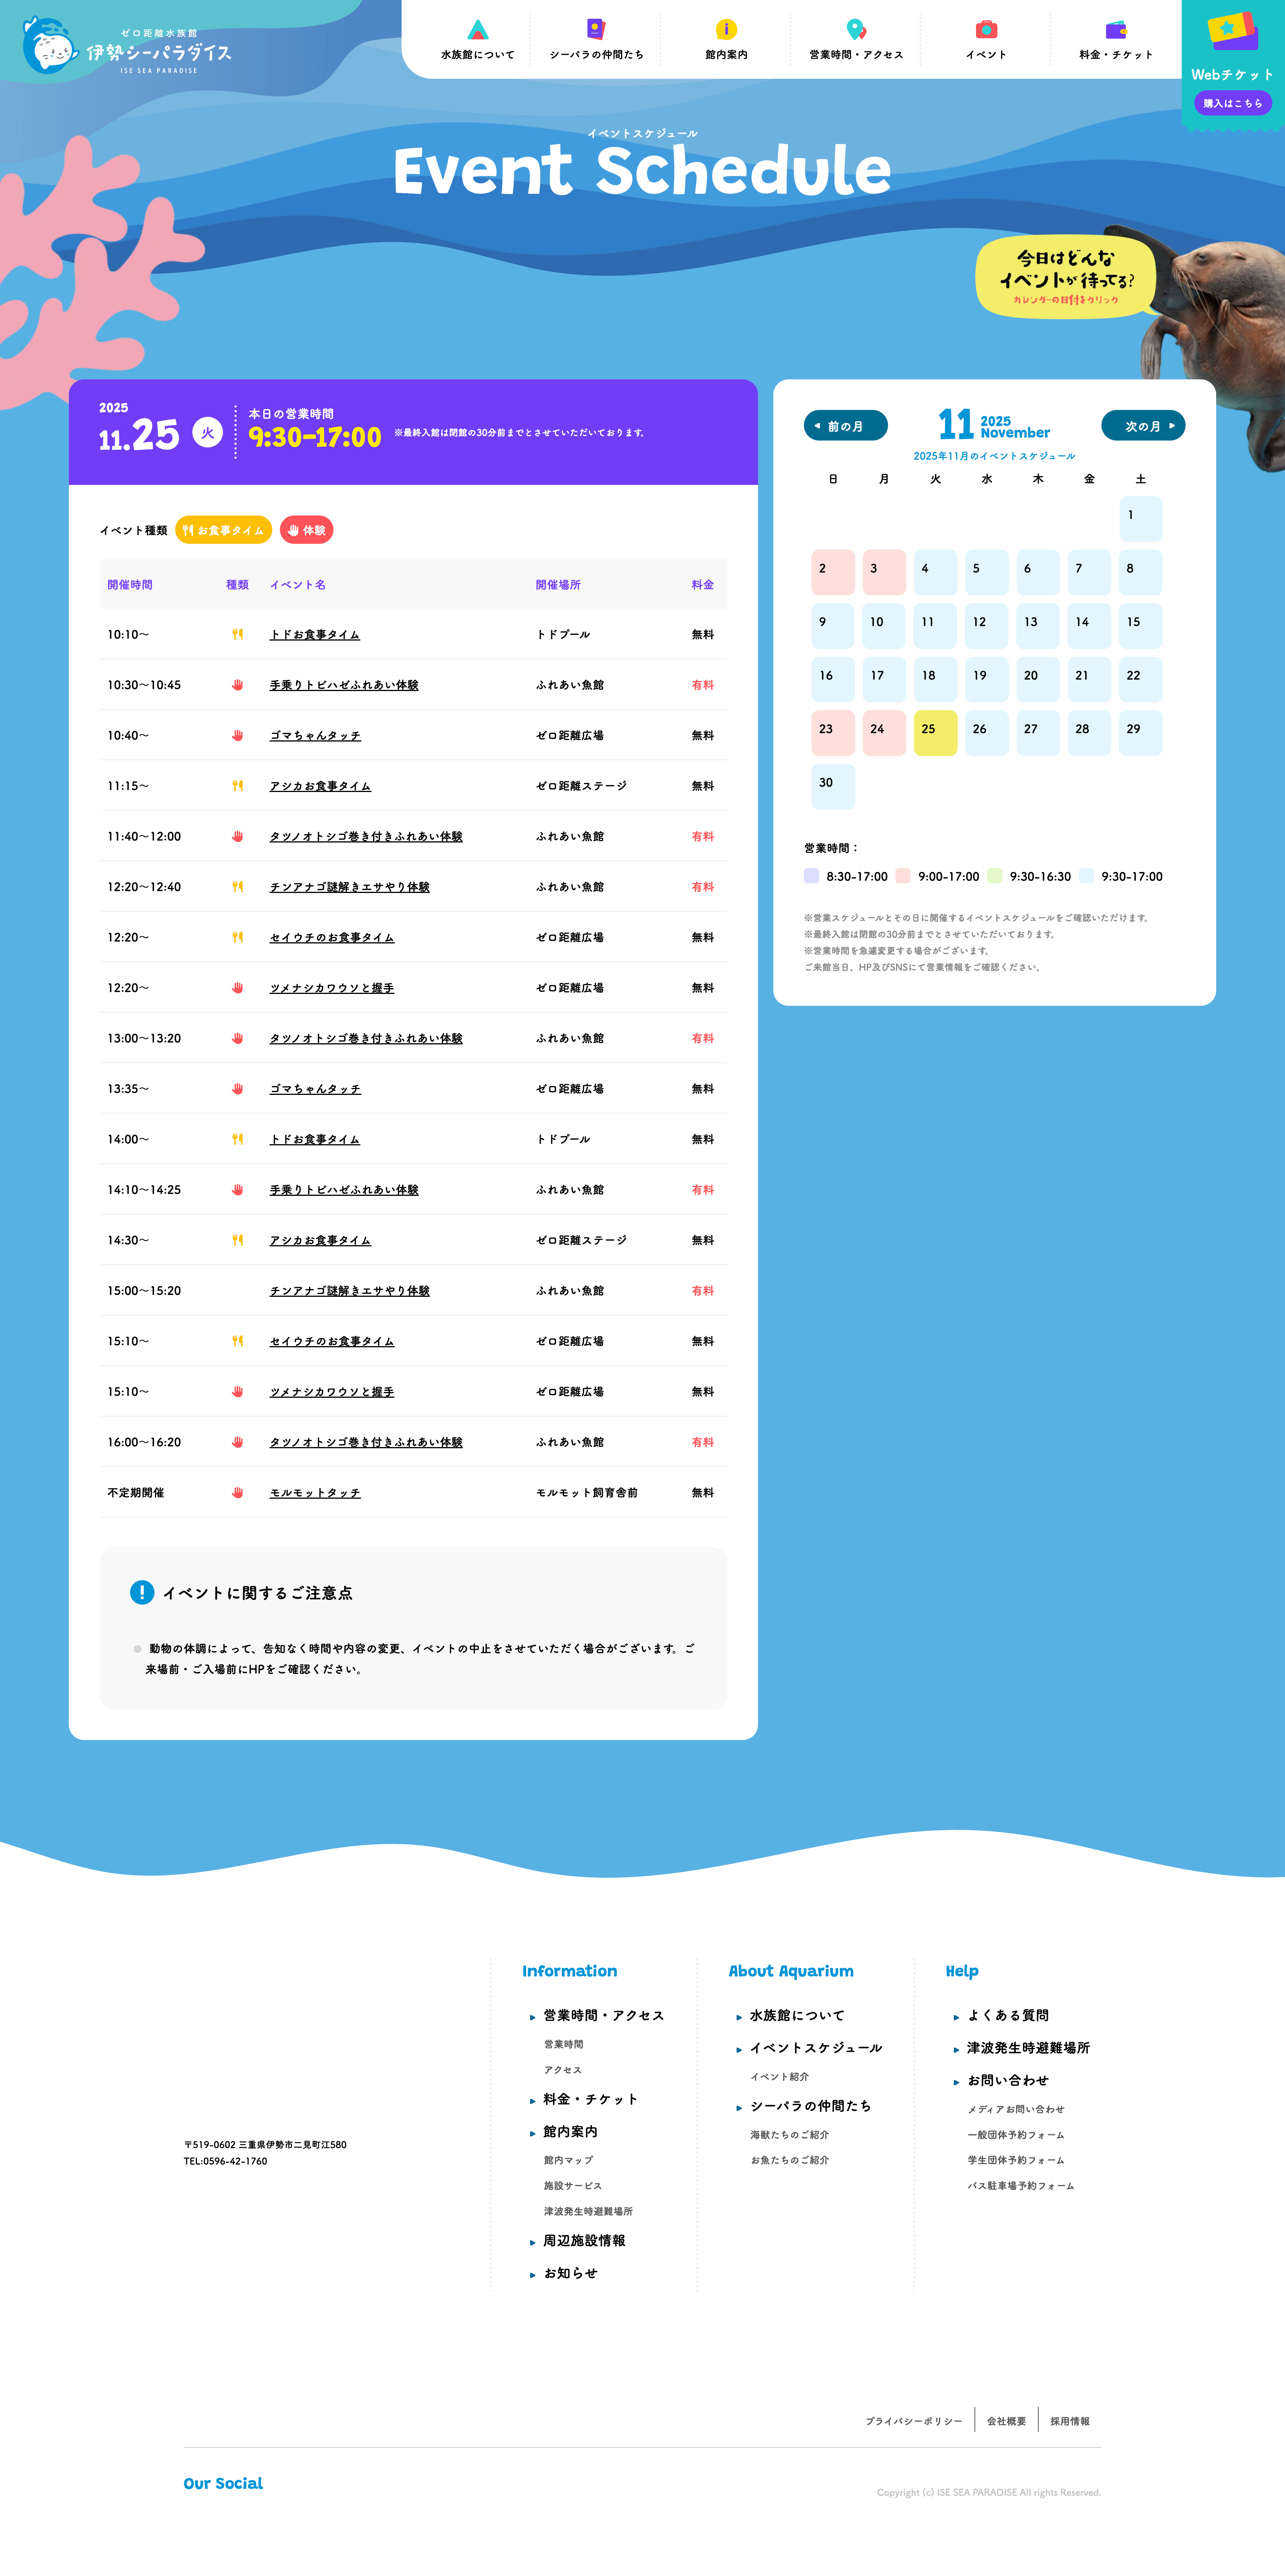Click the purple wallet icon above 料金・チケット
Viewport: 1285px width, 2576px height.
(x=1116, y=30)
